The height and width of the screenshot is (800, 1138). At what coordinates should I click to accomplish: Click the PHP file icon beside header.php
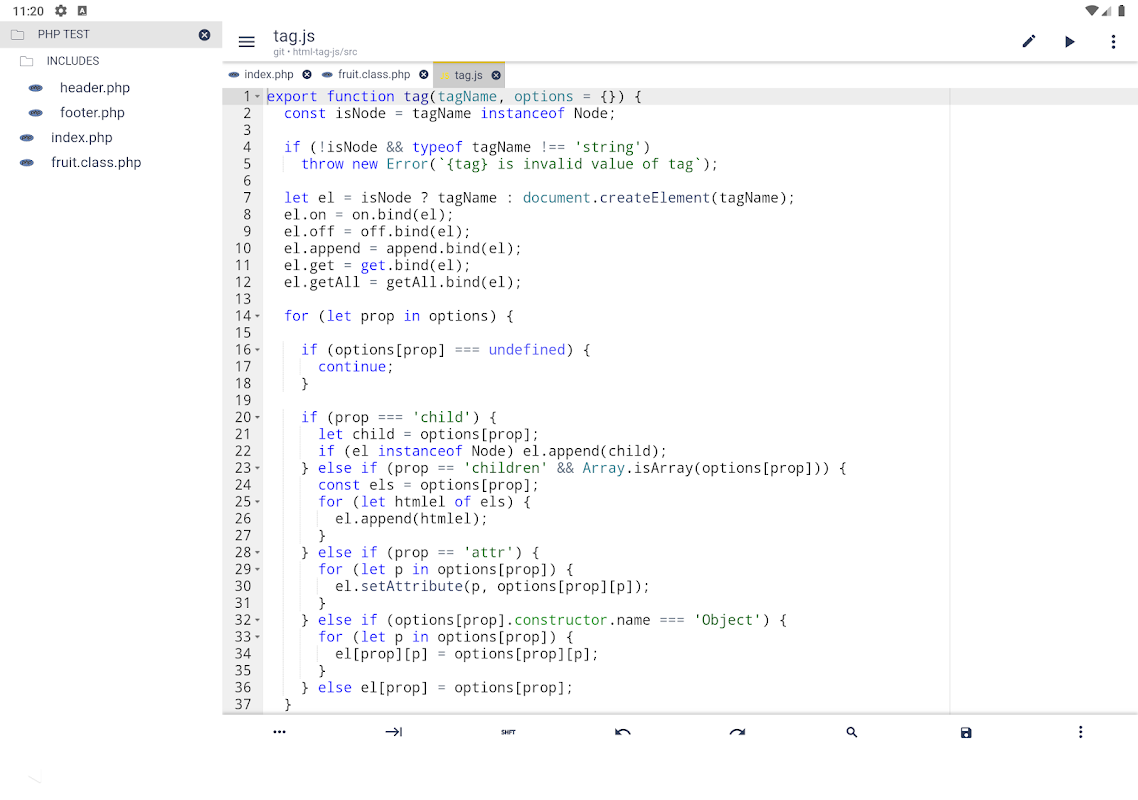[36, 88]
